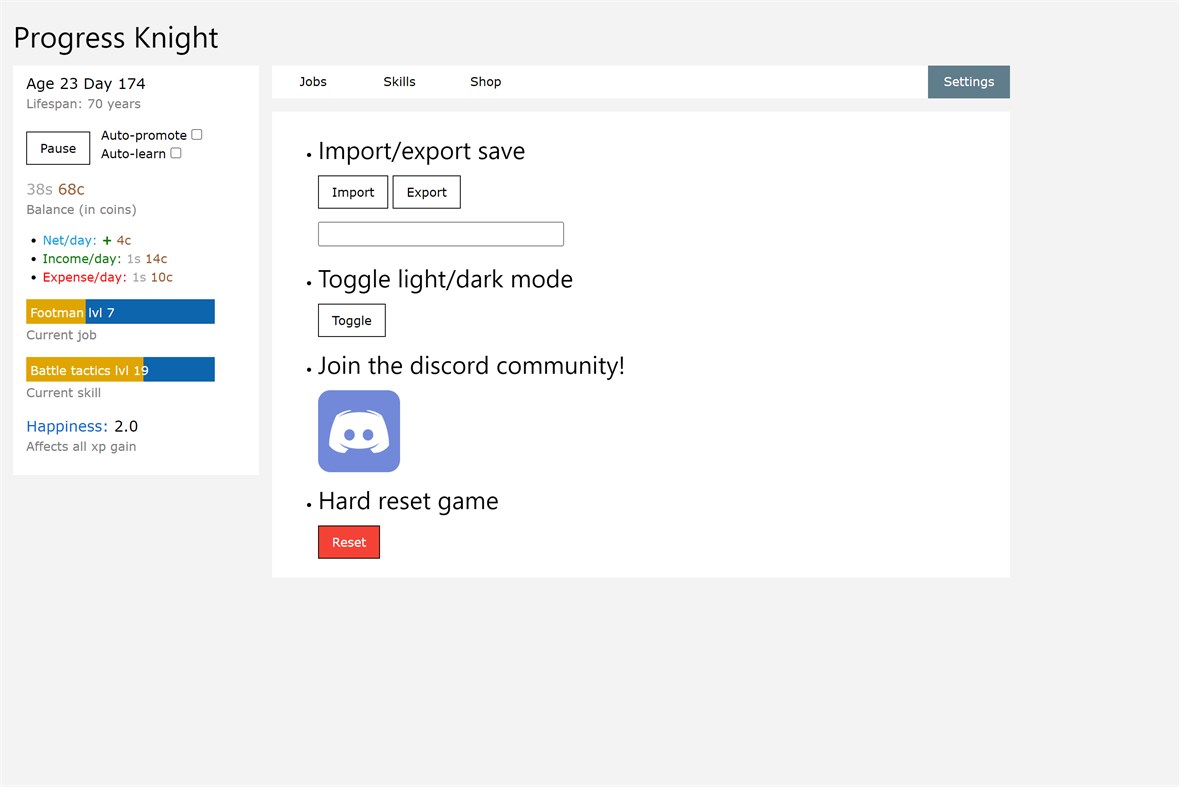Switch to the Jobs tab
Image resolution: width=1180 pixels, height=787 pixels.
coord(313,82)
